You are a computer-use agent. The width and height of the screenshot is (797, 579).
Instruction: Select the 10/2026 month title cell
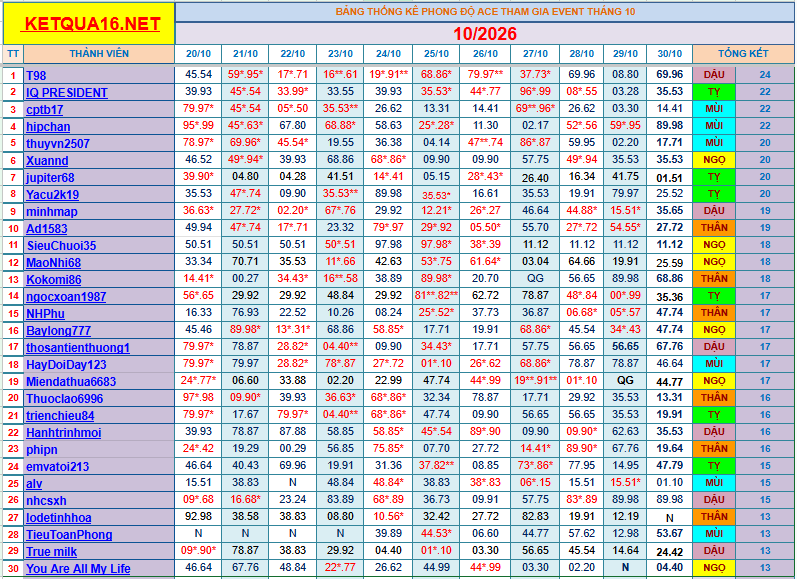coord(485,34)
